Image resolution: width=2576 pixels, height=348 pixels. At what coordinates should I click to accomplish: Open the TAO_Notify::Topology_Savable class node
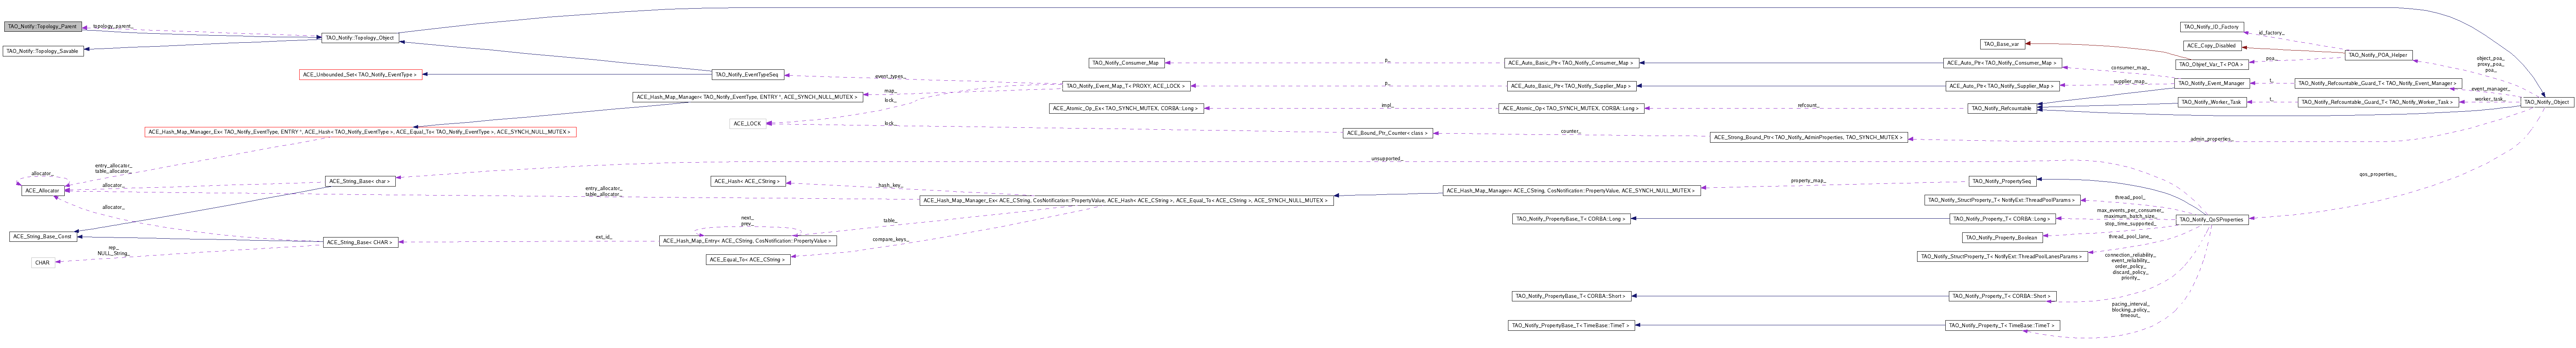[x=43, y=51]
